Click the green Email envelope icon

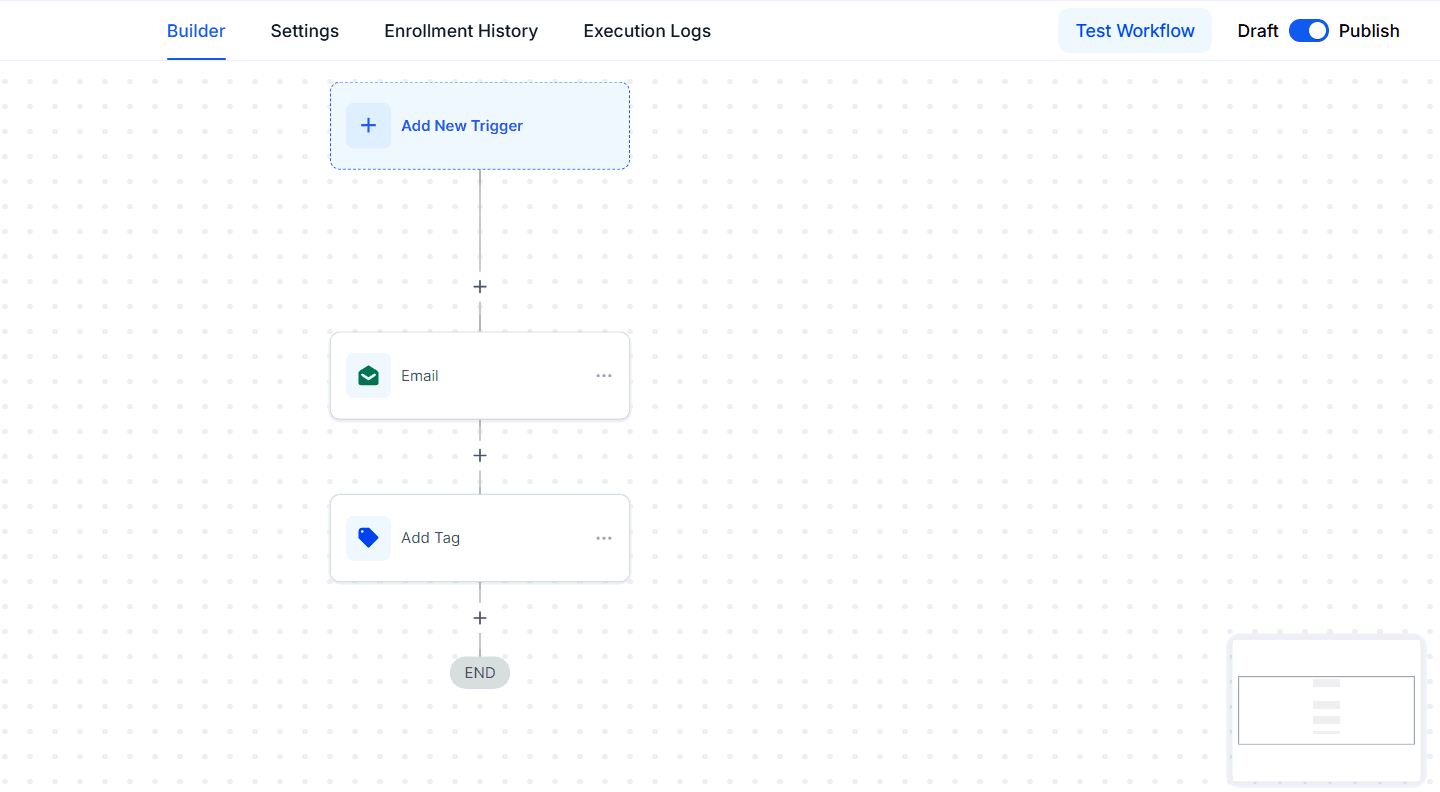[368, 376]
